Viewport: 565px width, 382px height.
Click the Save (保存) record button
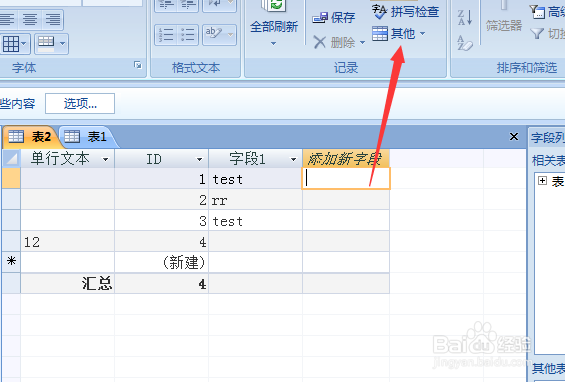click(x=334, y=17)
